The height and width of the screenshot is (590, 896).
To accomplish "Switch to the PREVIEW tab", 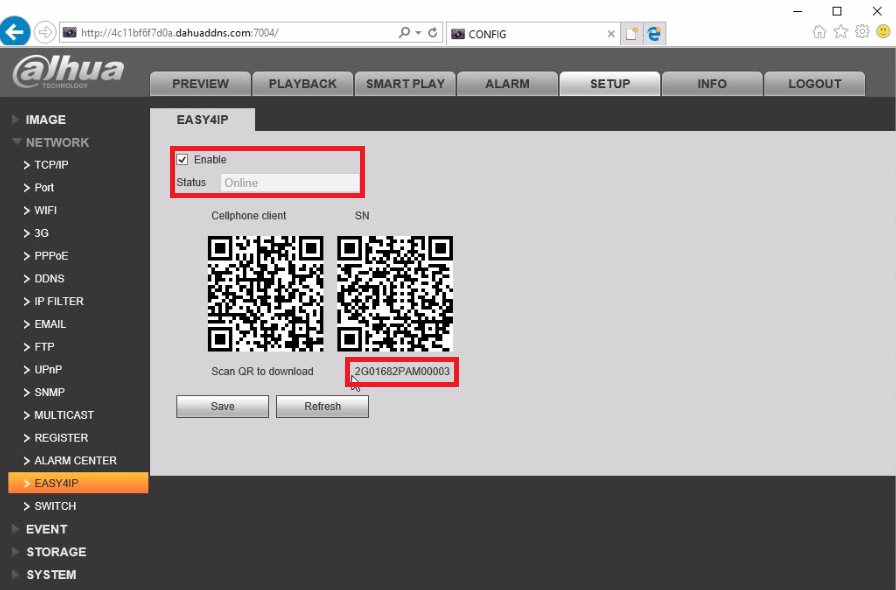I will (200, 83).
